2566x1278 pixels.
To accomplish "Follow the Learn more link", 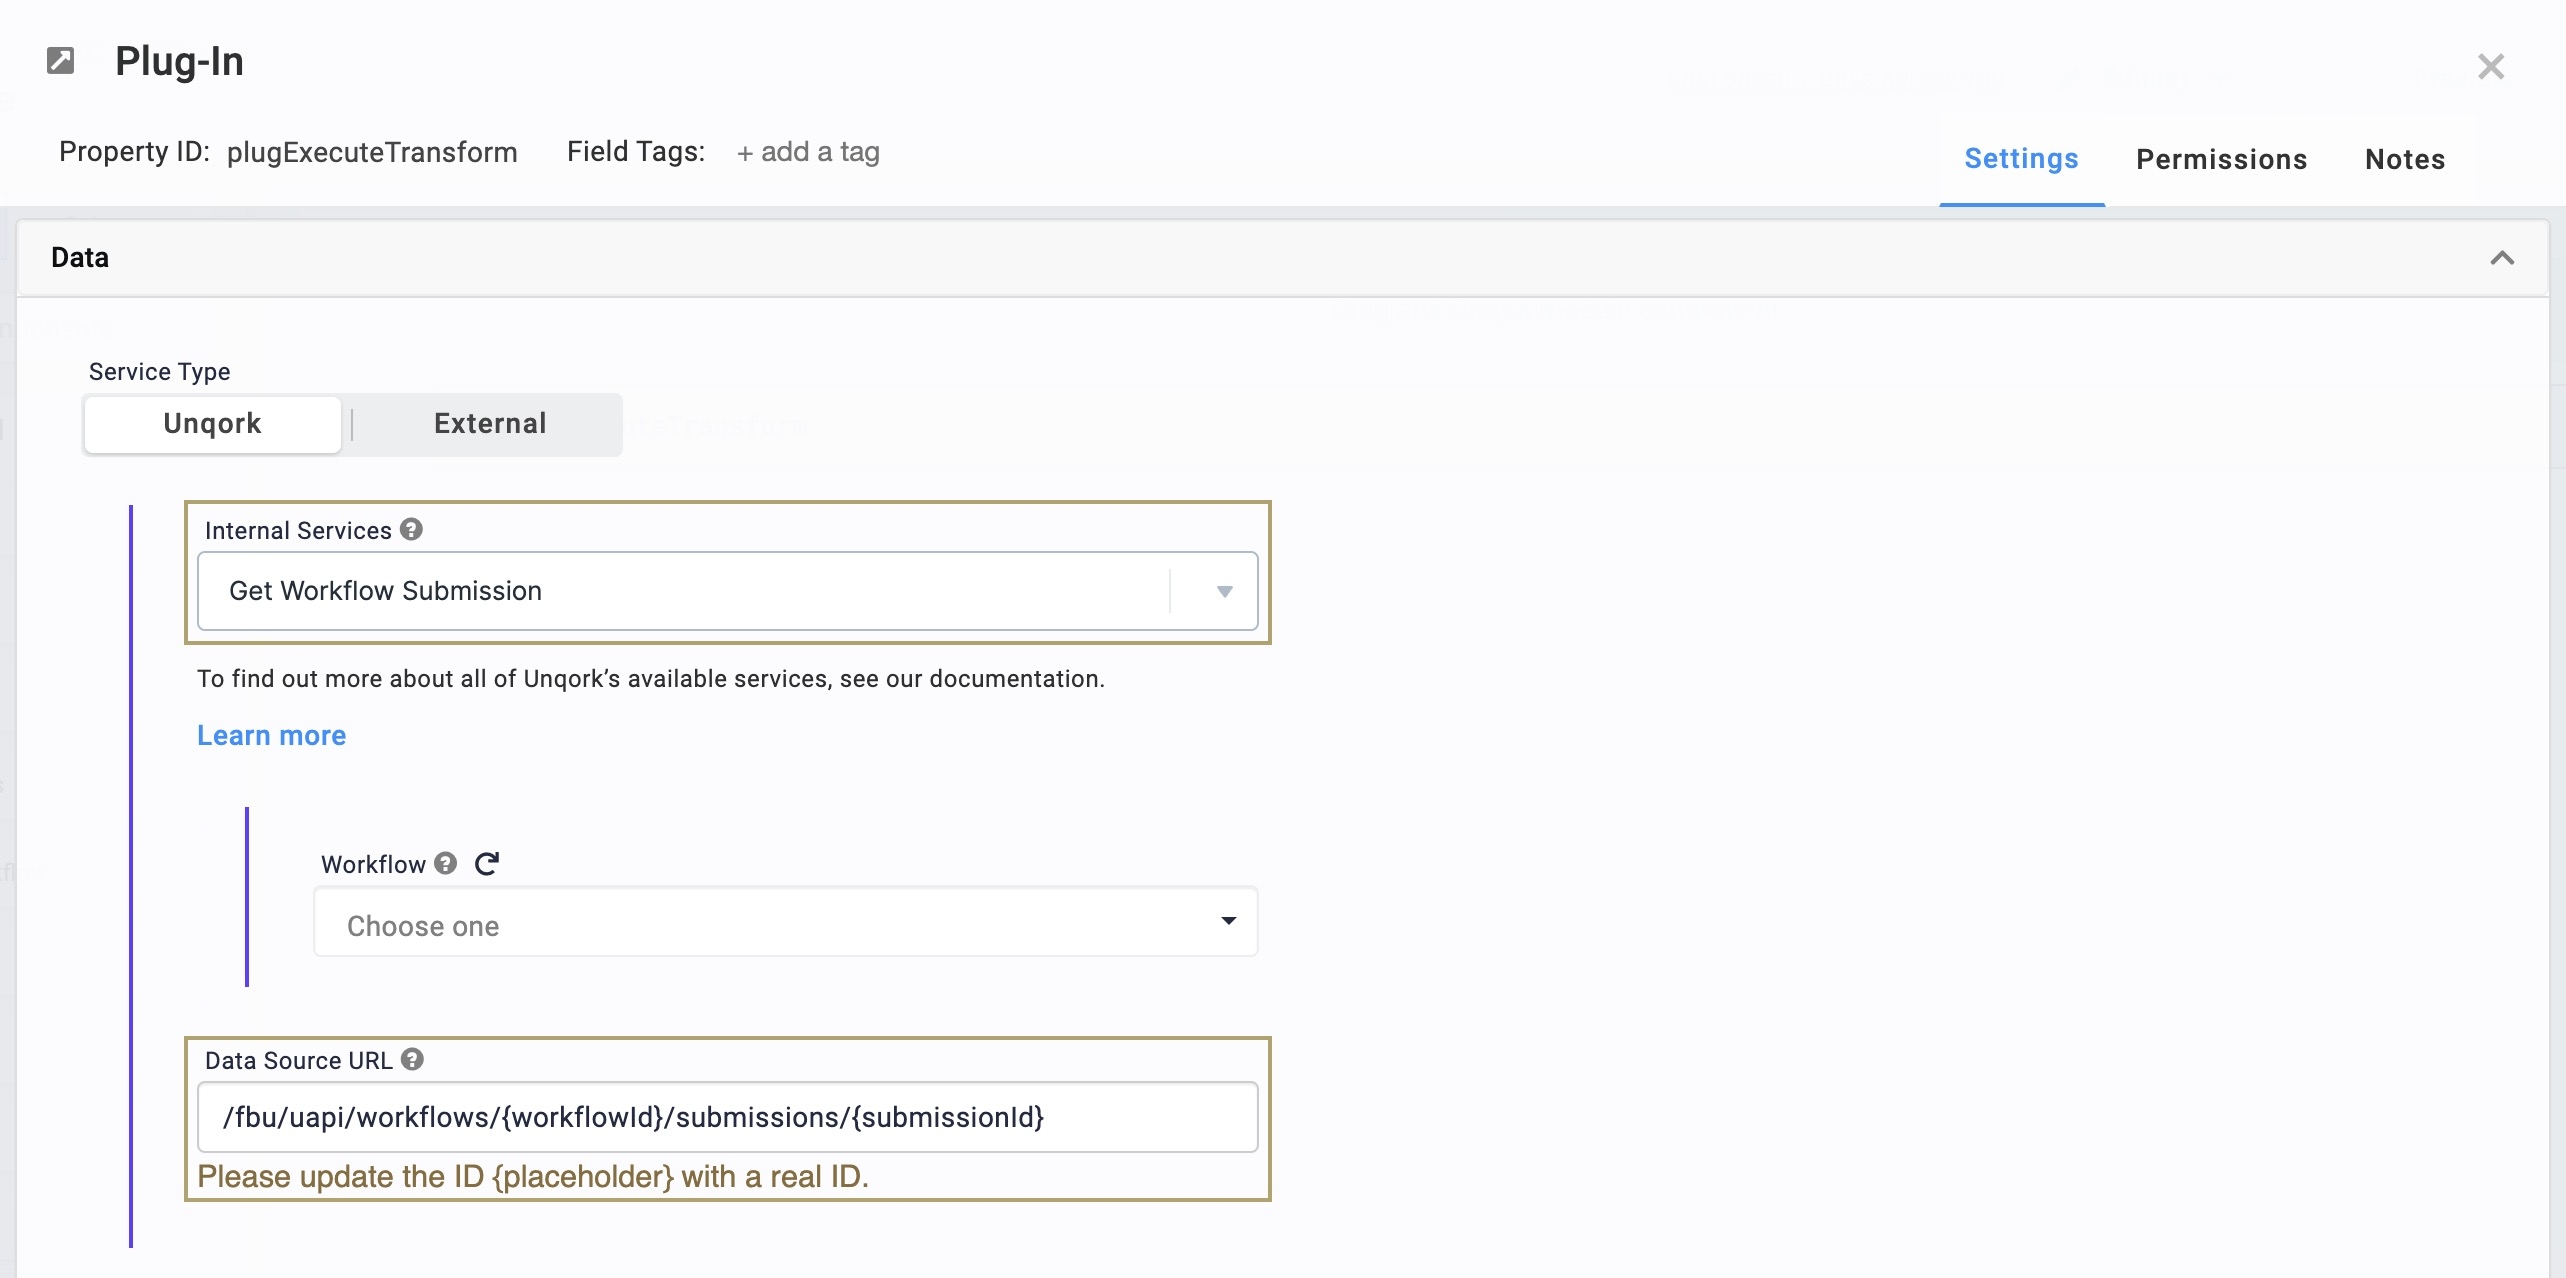I will [x=271, y=736].
